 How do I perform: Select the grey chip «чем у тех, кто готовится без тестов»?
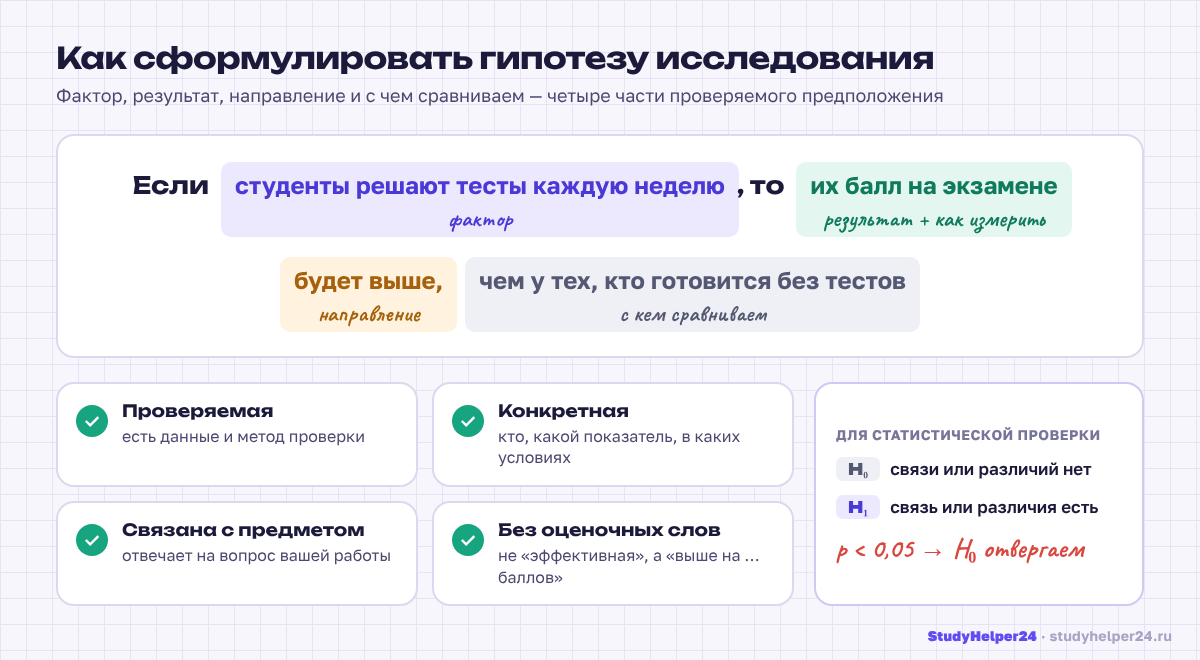[x=692, y=294]
